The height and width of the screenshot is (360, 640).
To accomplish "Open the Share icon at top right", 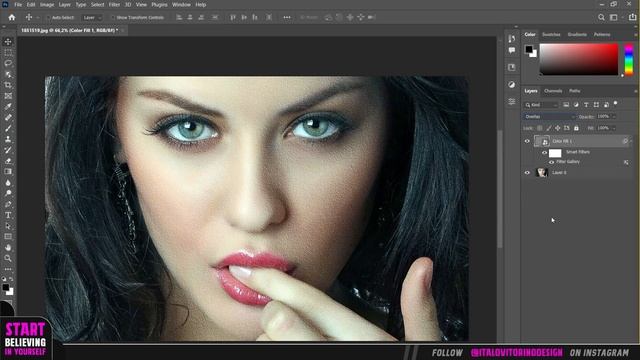I will (632, 17).
